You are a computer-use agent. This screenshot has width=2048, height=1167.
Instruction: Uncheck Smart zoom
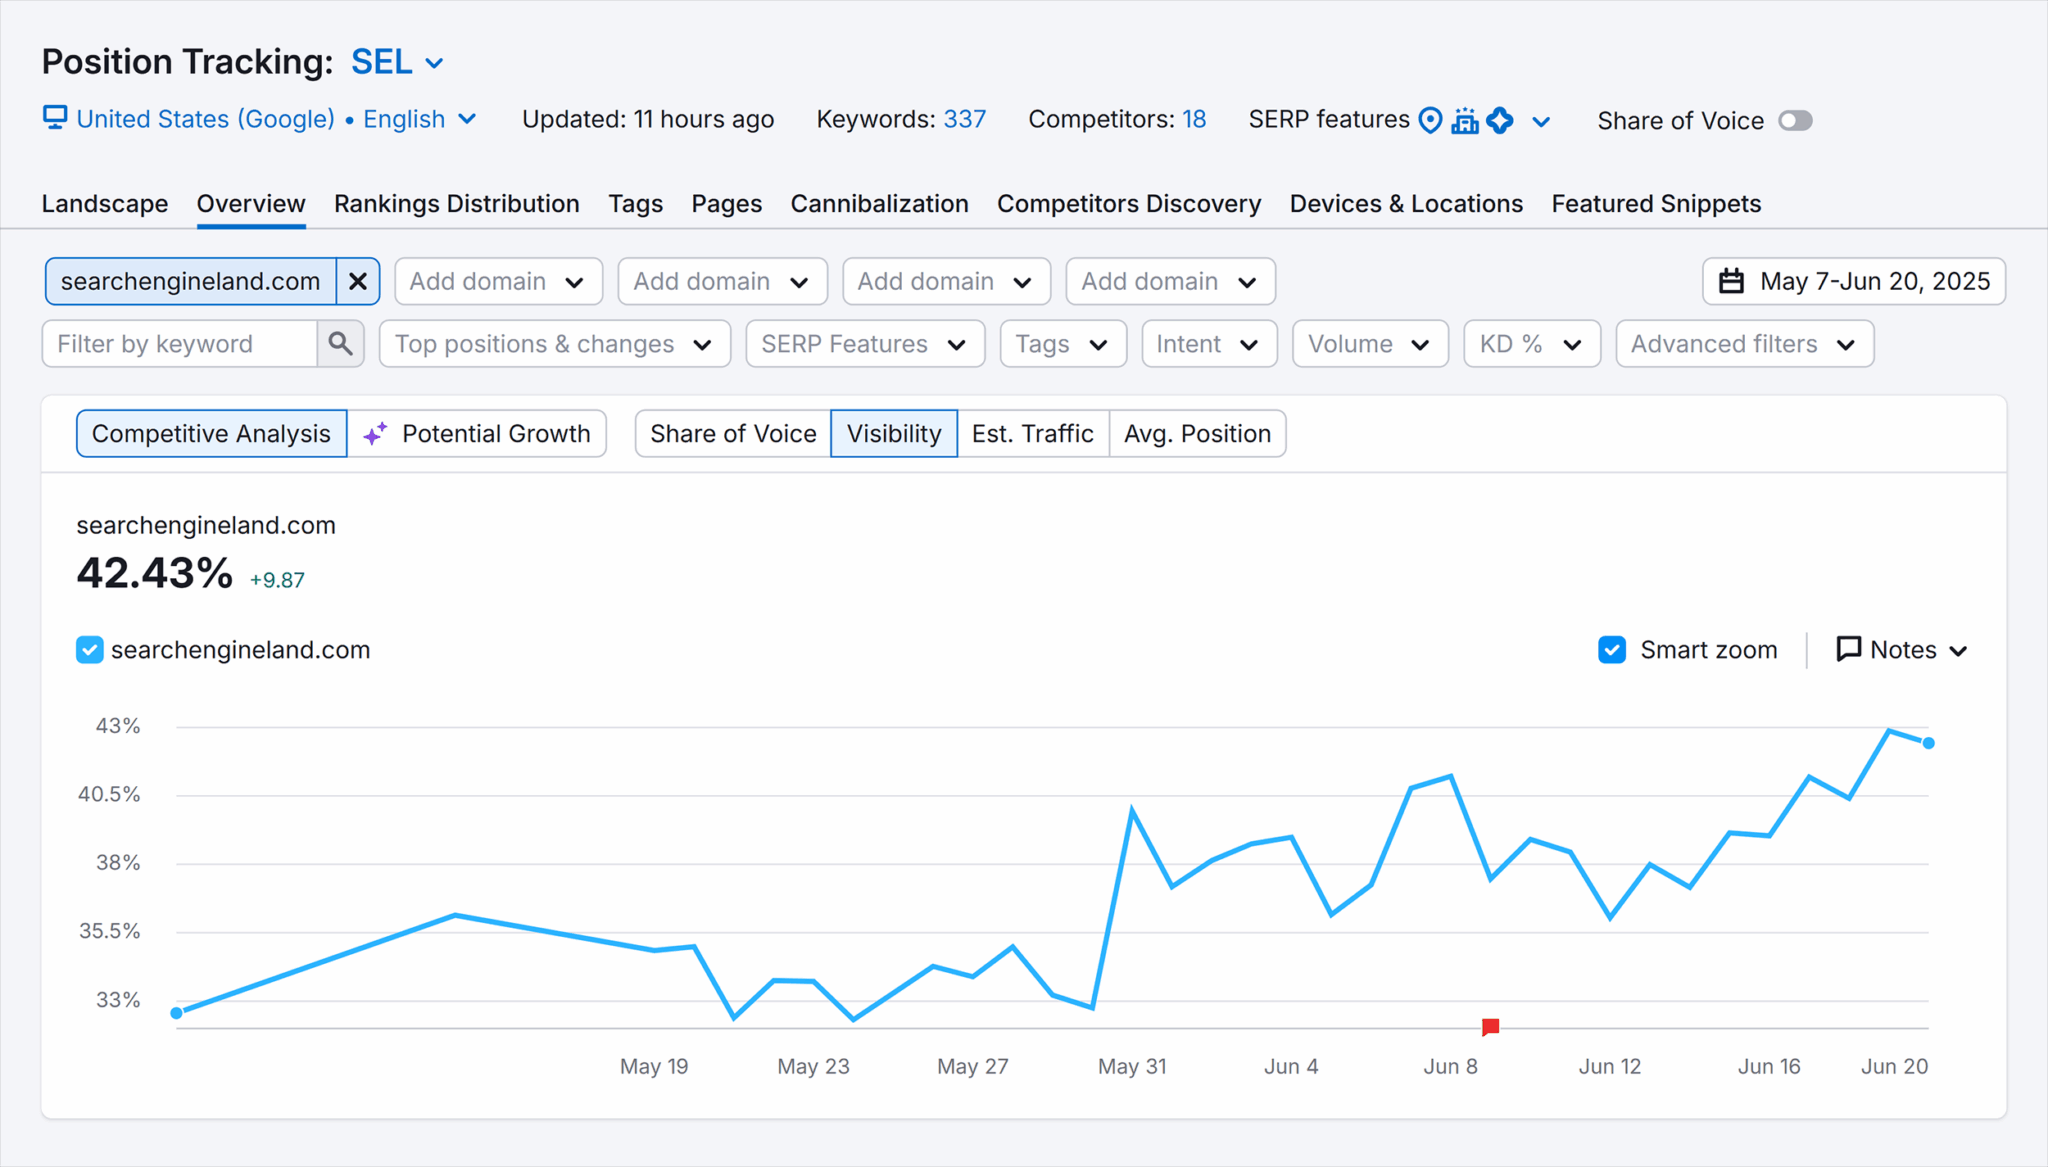(1611, 649)
